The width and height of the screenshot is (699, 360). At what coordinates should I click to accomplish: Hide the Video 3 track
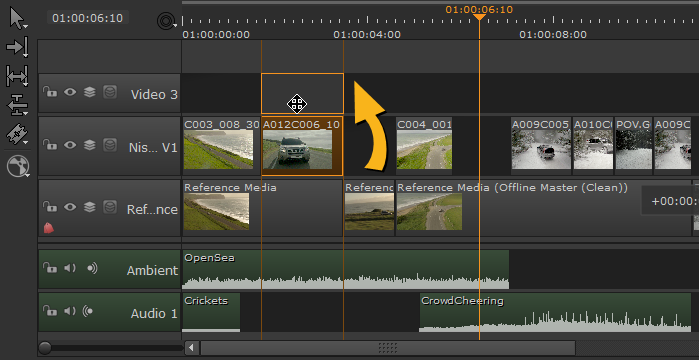70,92
